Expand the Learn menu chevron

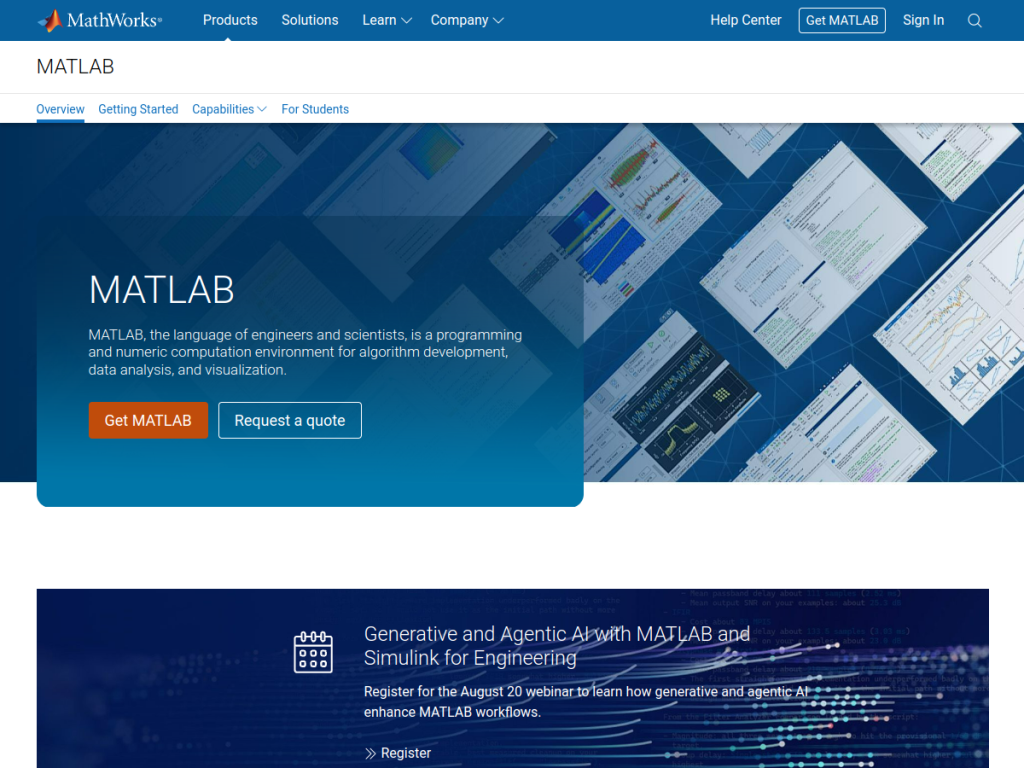click(x=406, y=20)
